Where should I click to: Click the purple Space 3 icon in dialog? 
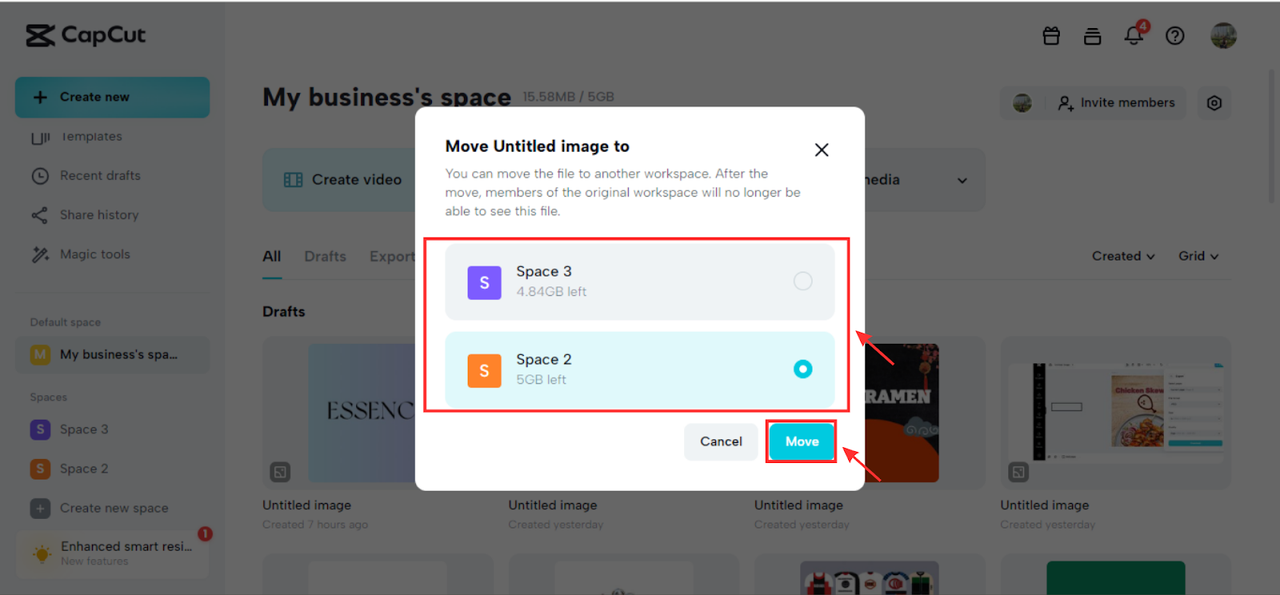[484, 283]
